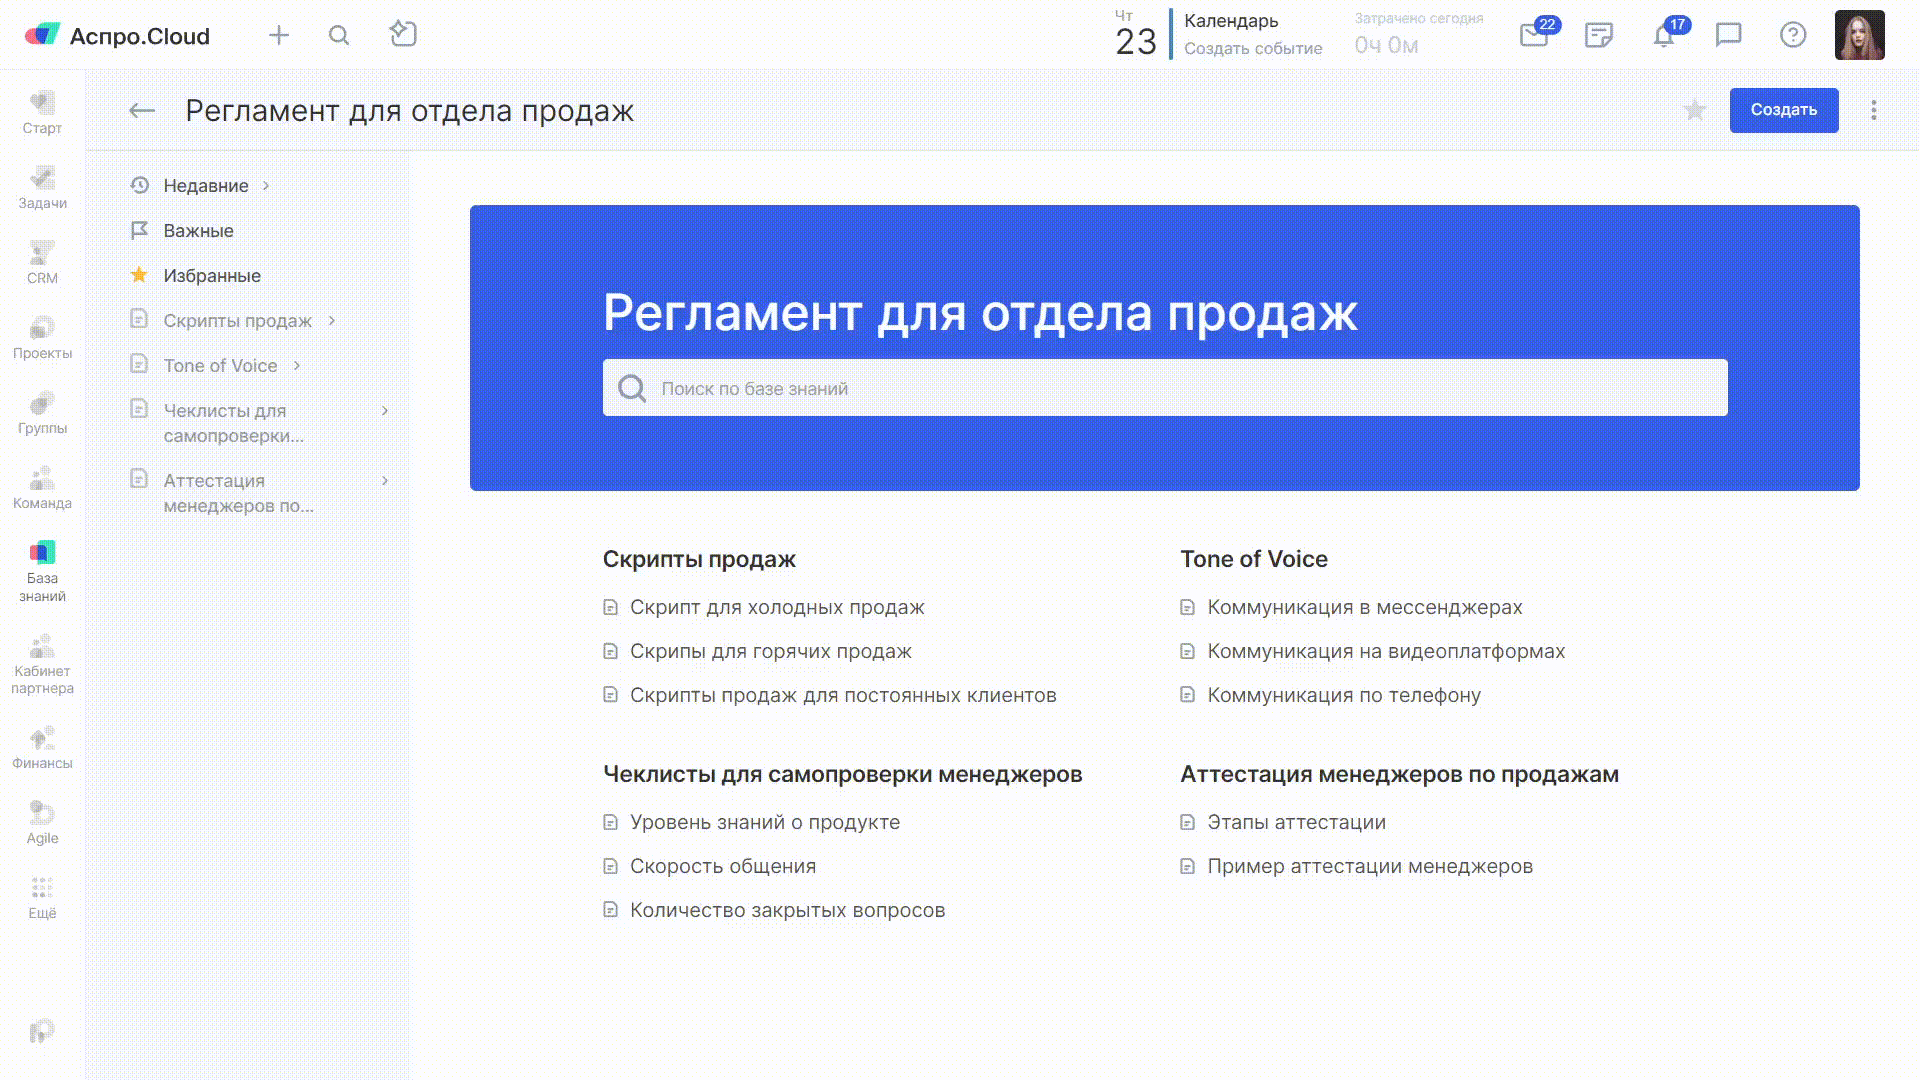Open the chat messages icon

1728,36
